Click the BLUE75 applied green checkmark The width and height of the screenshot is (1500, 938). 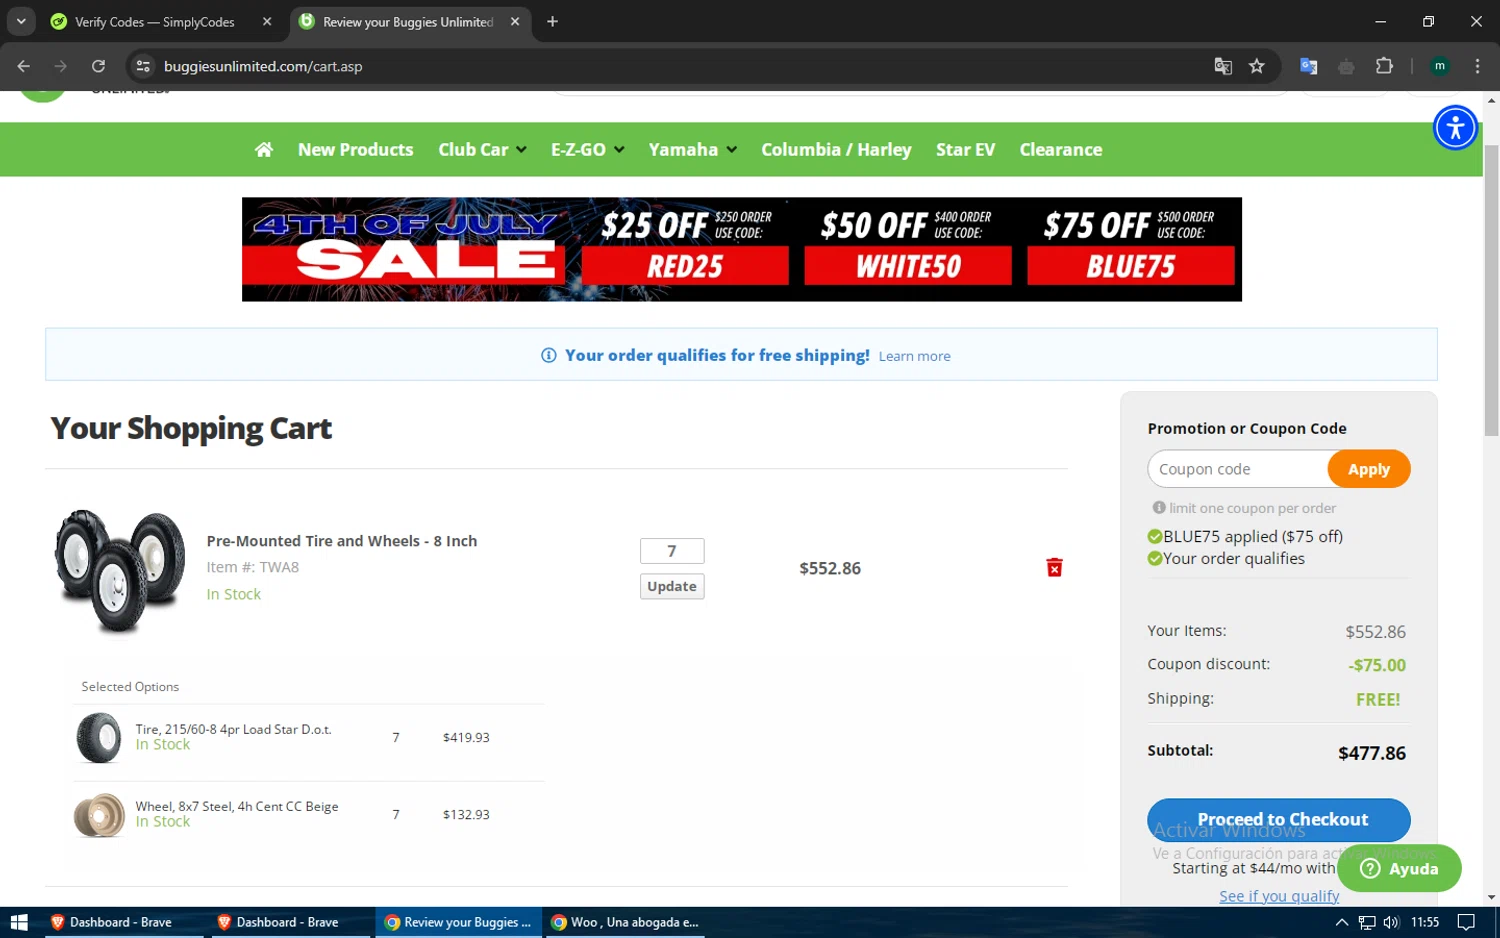(1155, 537)
